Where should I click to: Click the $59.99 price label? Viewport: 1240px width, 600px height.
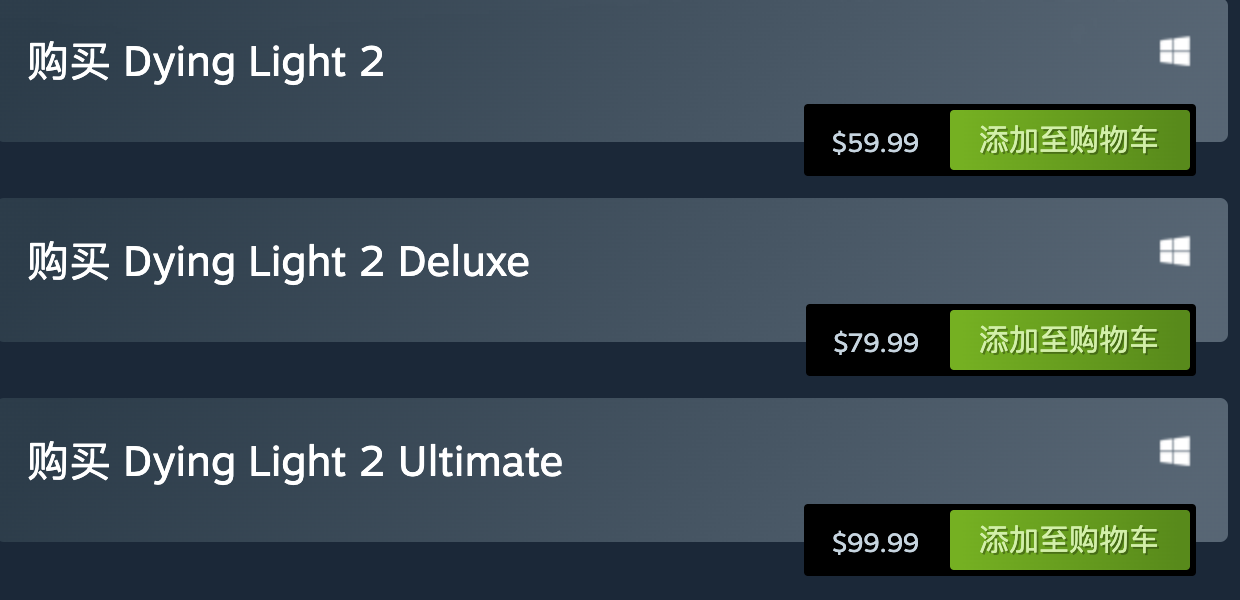click(875, 143)
